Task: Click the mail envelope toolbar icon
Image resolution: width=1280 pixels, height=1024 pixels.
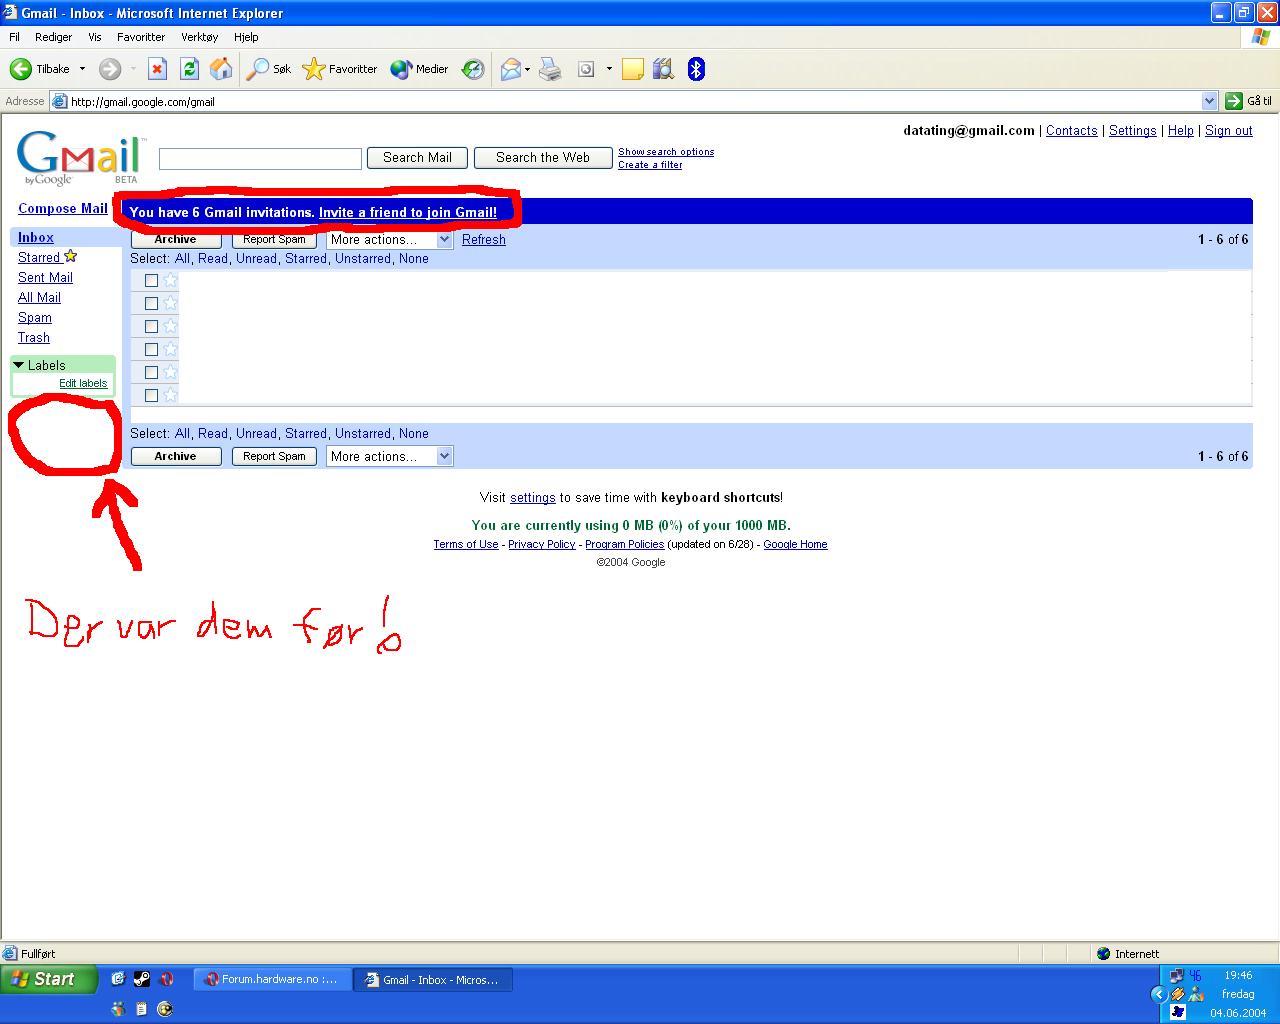Action: pos(511,69)
